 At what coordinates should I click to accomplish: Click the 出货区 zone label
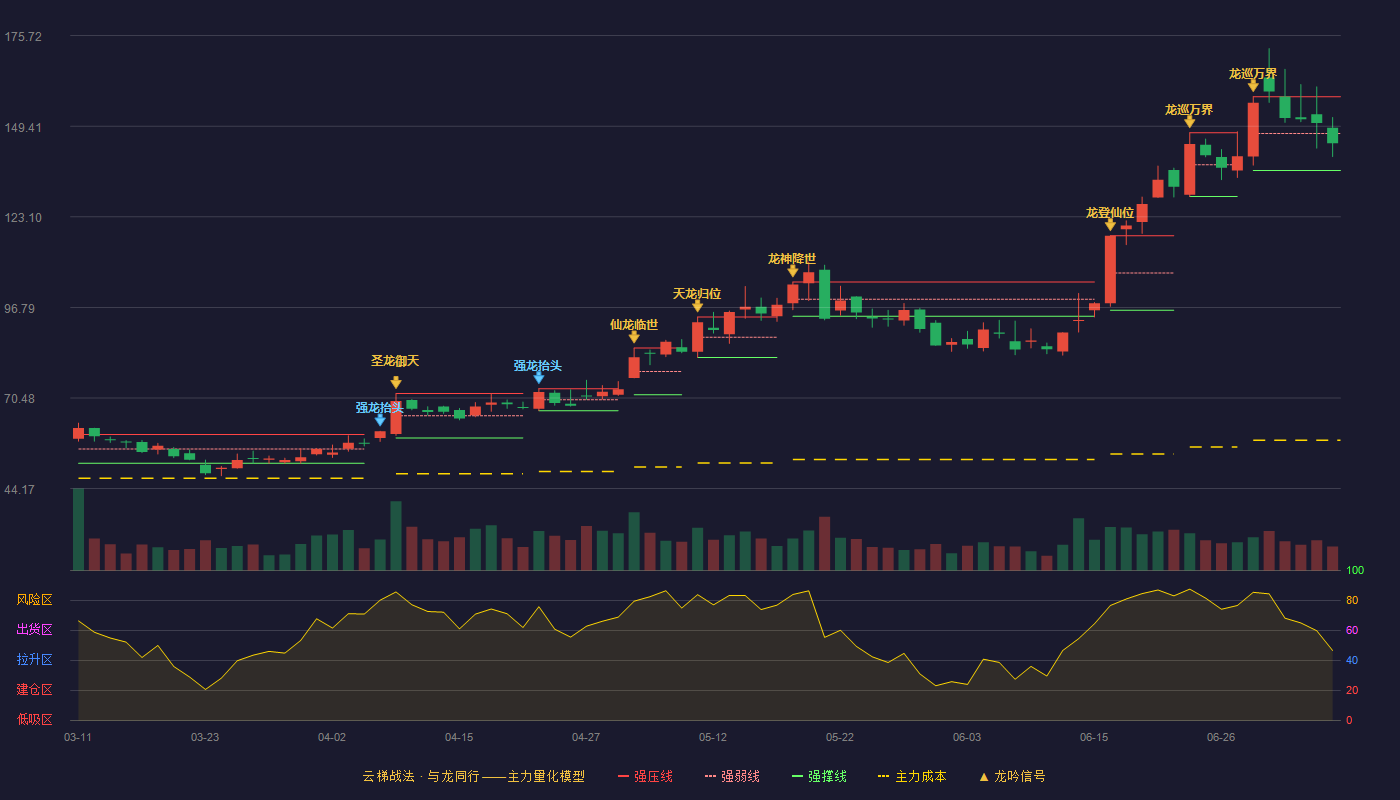[34, 630]
